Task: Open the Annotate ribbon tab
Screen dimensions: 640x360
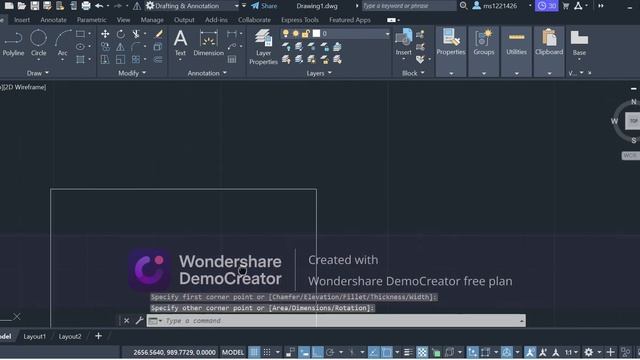Action: (x=53, y=20)
